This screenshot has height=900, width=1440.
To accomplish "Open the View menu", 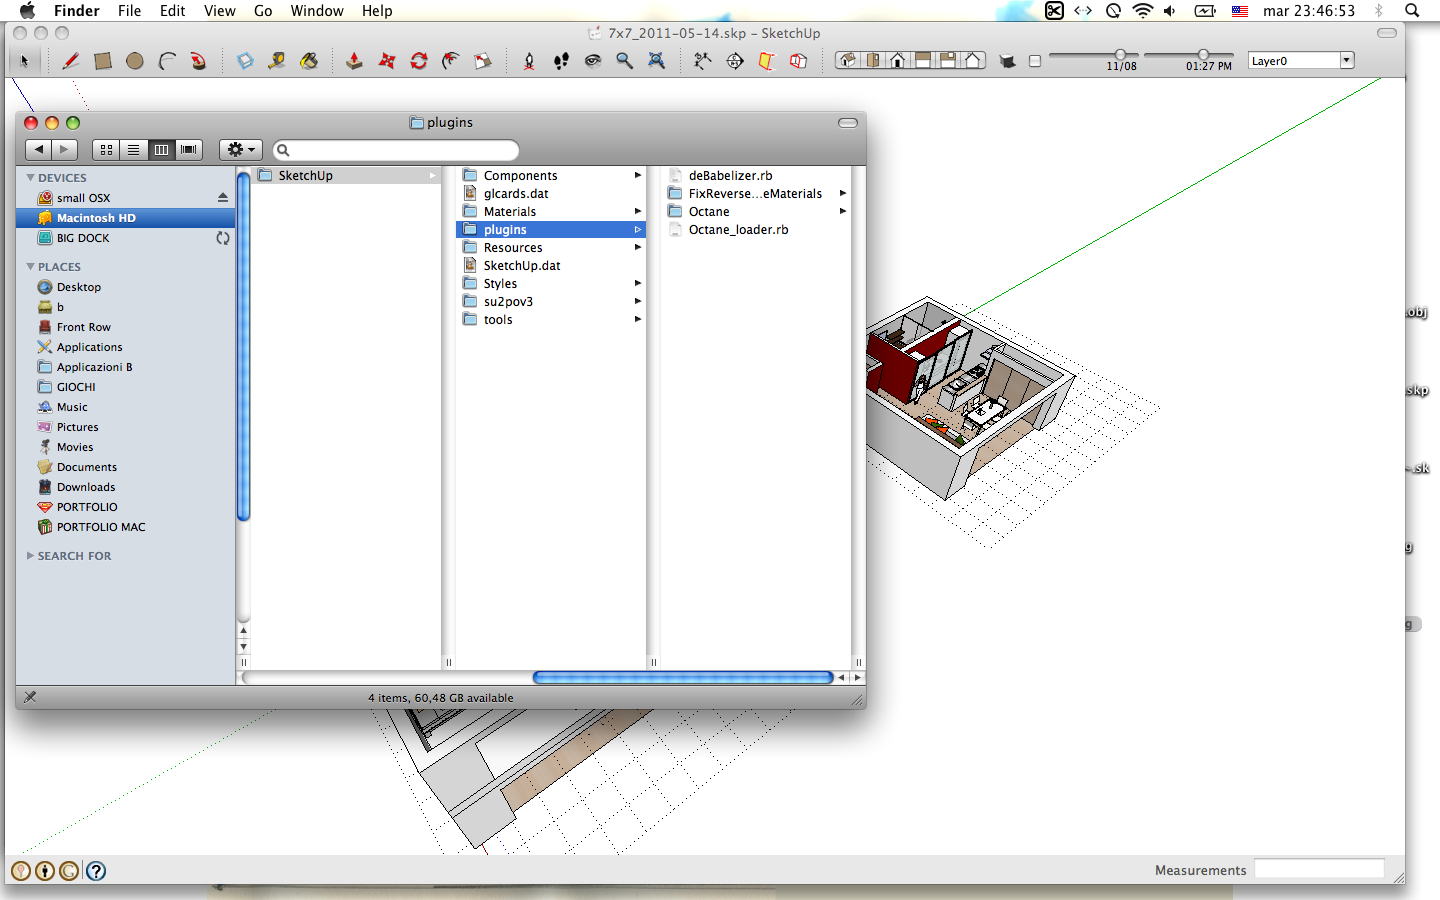I will click(220, 11).
